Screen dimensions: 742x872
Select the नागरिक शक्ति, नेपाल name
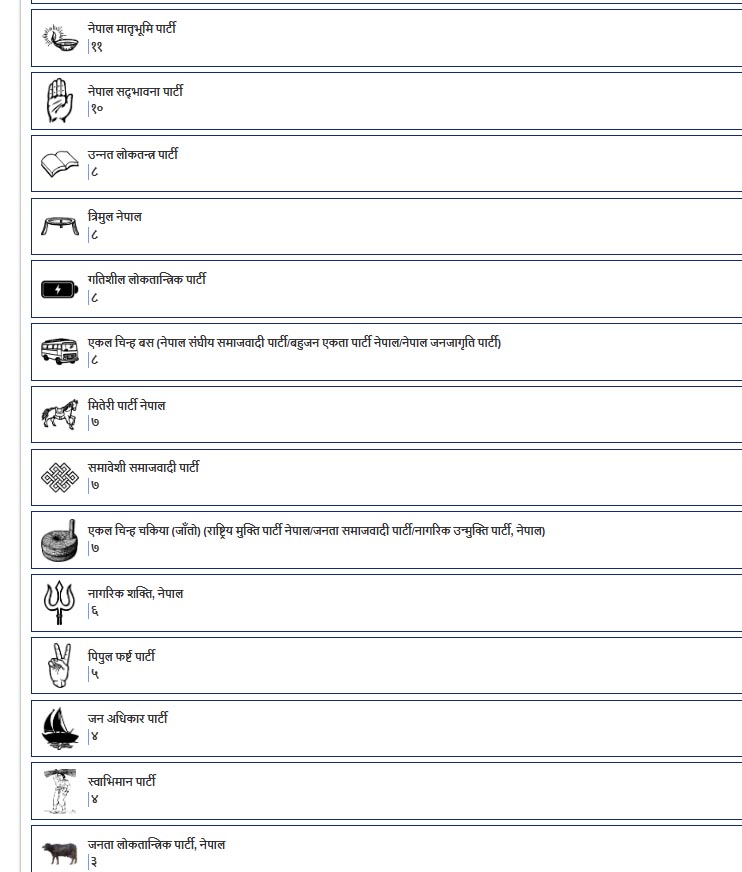click(x=135, y=593)
